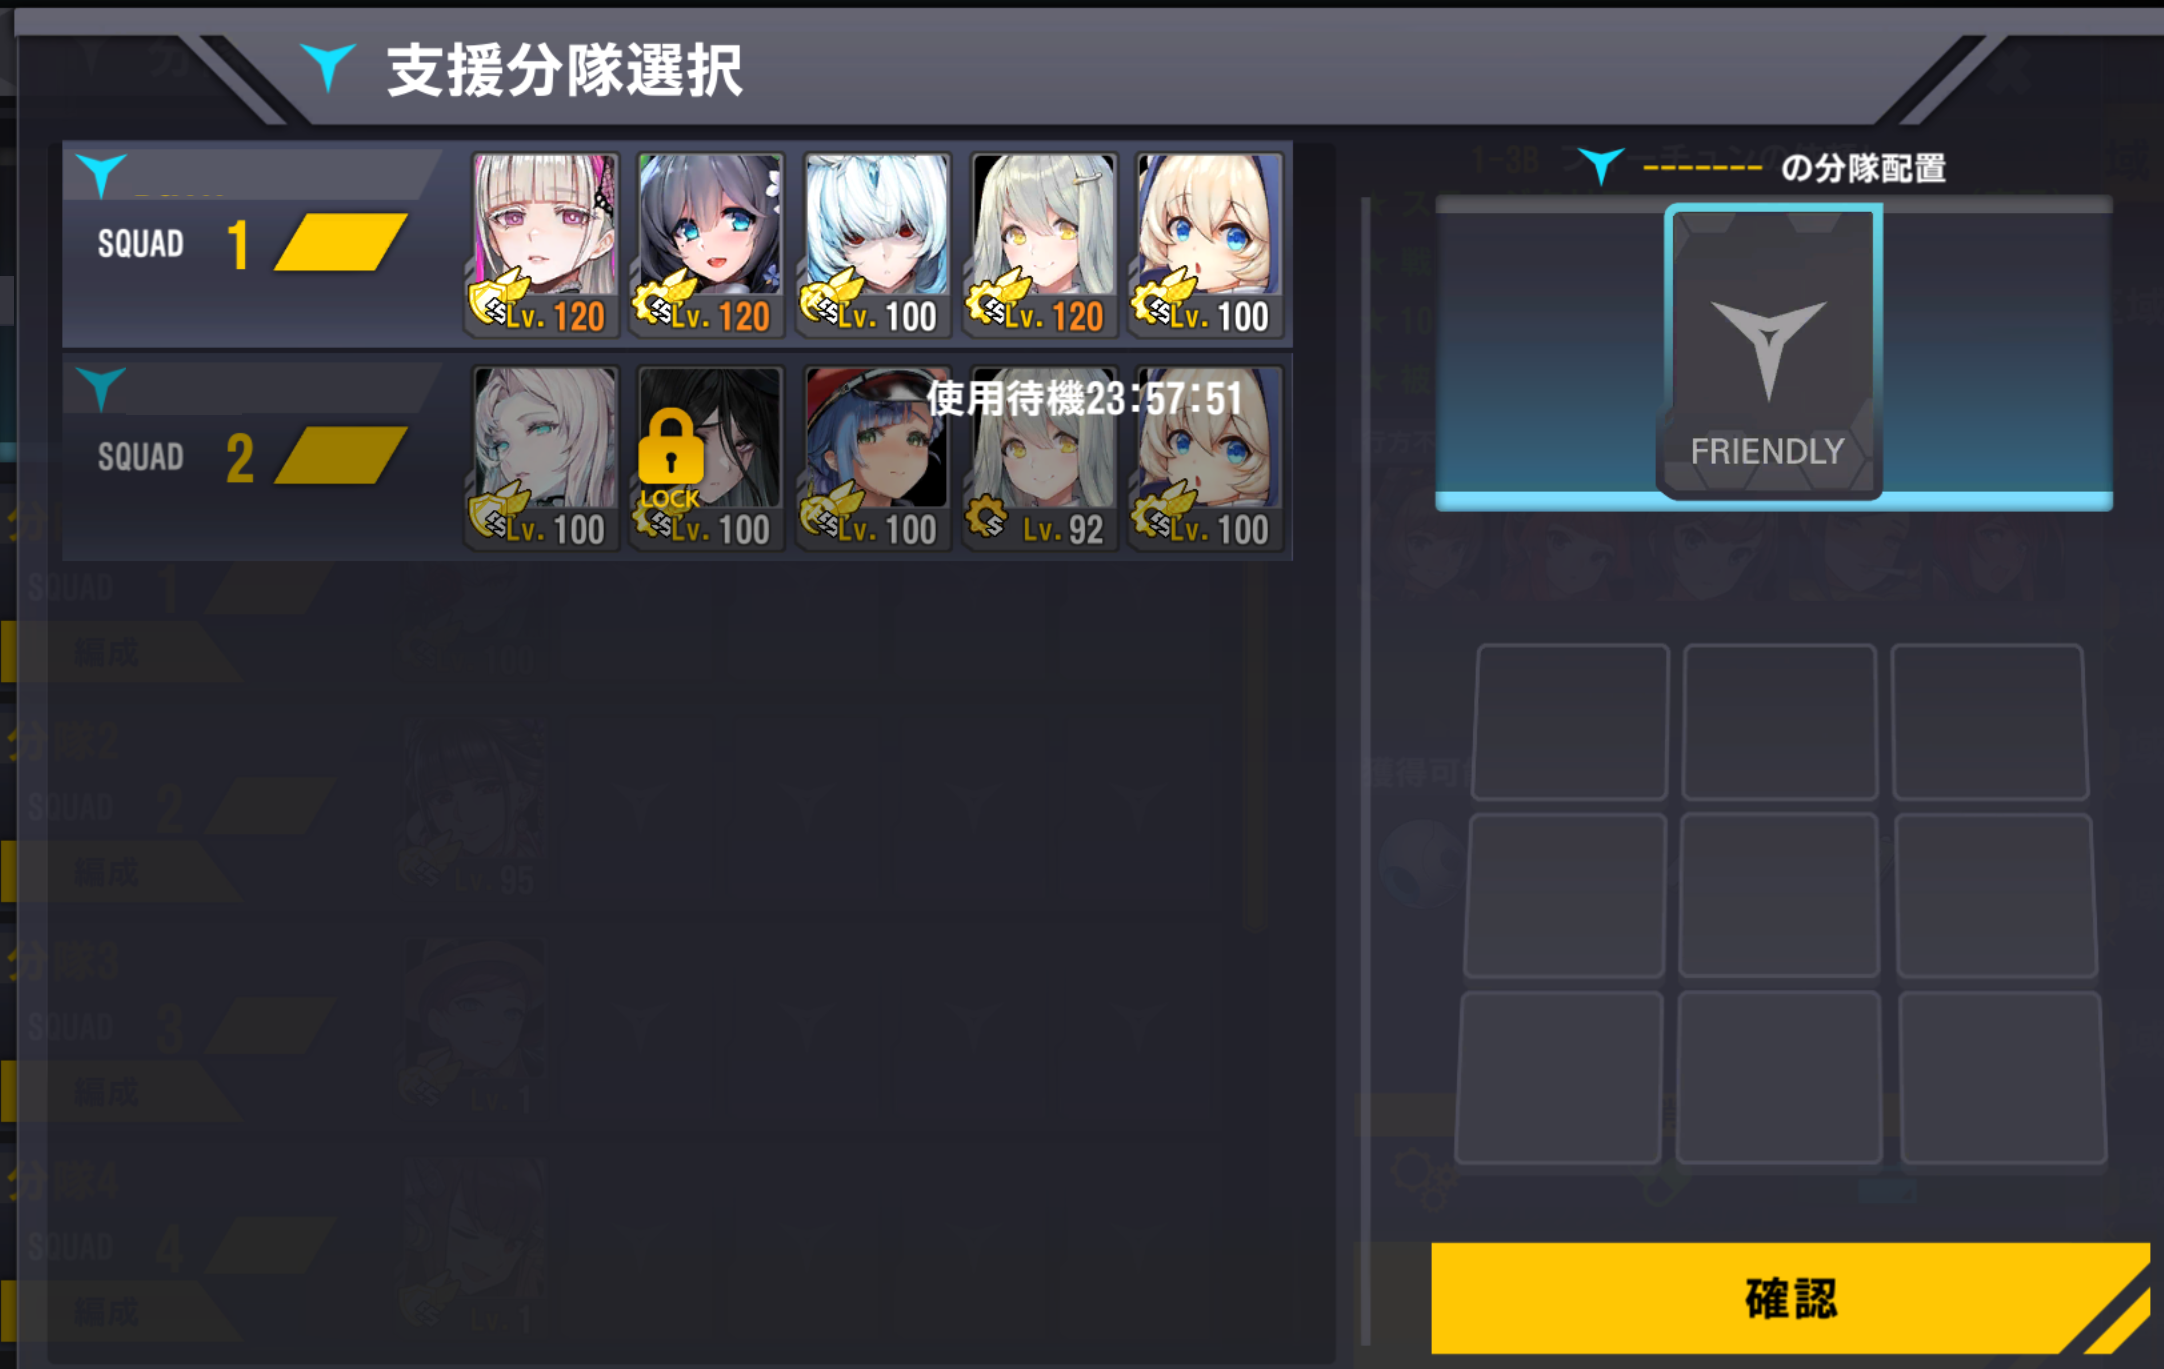Click the red-capped blue-haired Lv. 100 doll
Screen dimensions: 2164x1369
pyautogui.click(x=875, y=457)
